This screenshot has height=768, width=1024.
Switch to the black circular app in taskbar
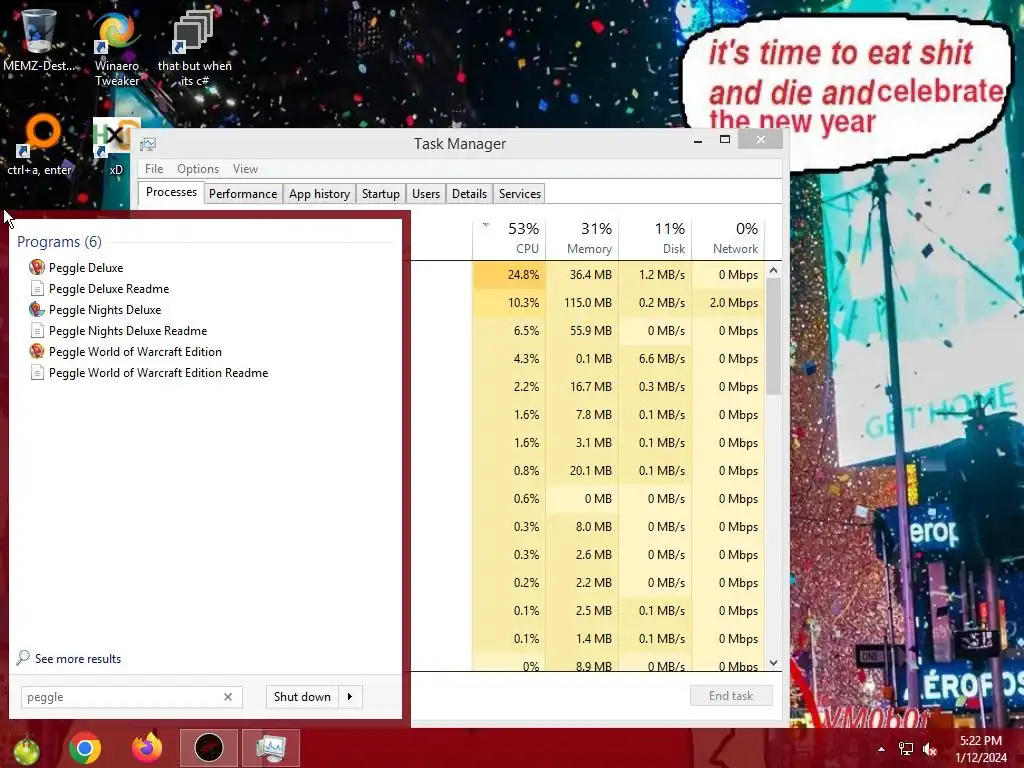pyautogui.click(x=209, y=748)
